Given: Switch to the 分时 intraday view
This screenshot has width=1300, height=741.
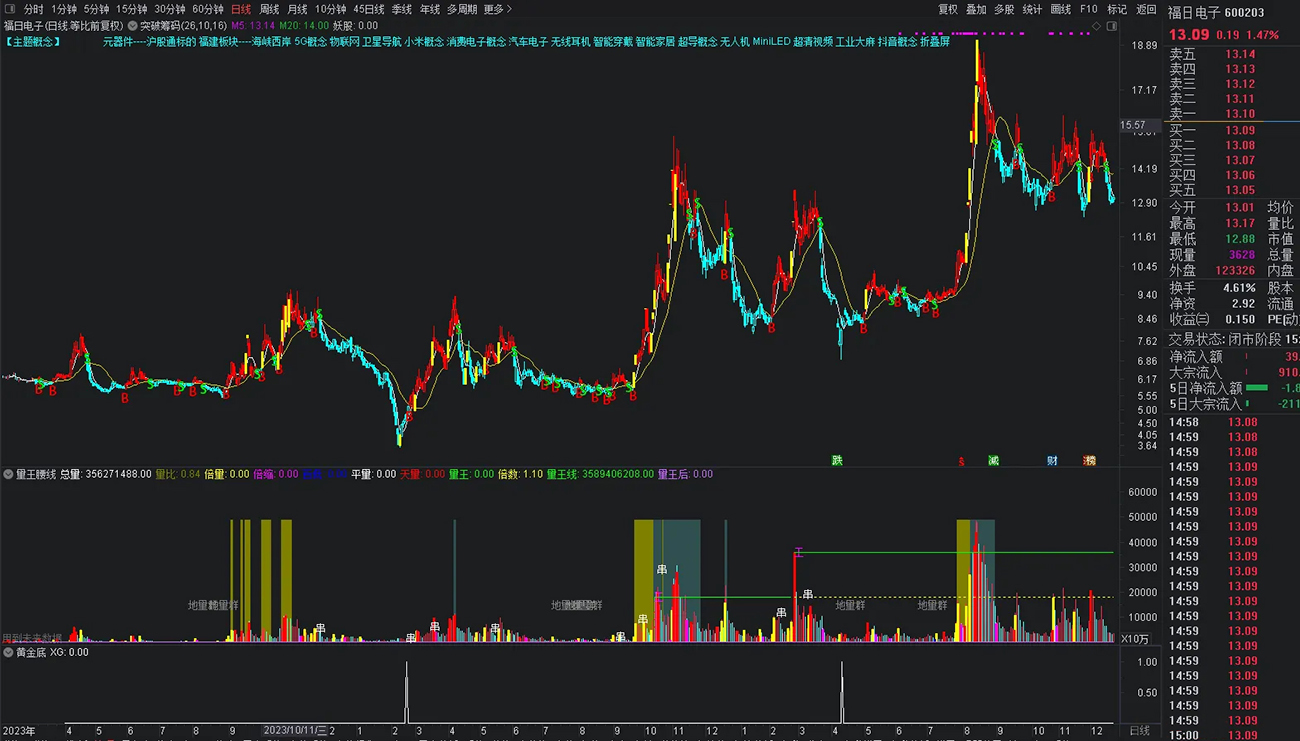Looking at the screenshot, I should click(x=34, y=9).
